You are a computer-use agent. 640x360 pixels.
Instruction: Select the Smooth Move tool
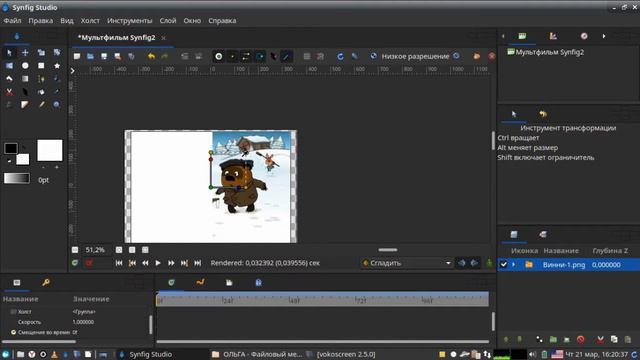point(25,53)
